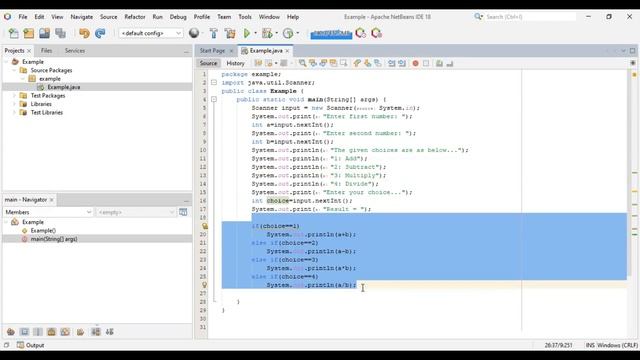This screenshot has height=360, width=640.
Task: Toggle Show Inherited Members in Navigator
Action: coord(11,332)
